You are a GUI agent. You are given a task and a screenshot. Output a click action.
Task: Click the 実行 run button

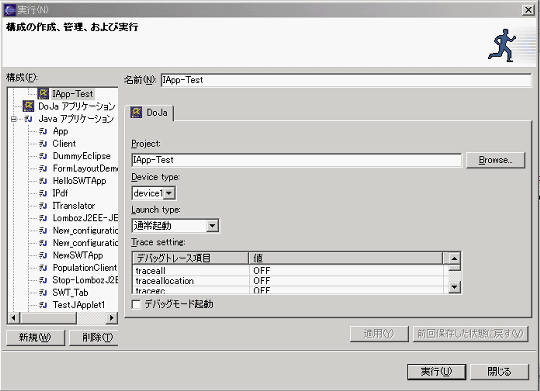436,372
